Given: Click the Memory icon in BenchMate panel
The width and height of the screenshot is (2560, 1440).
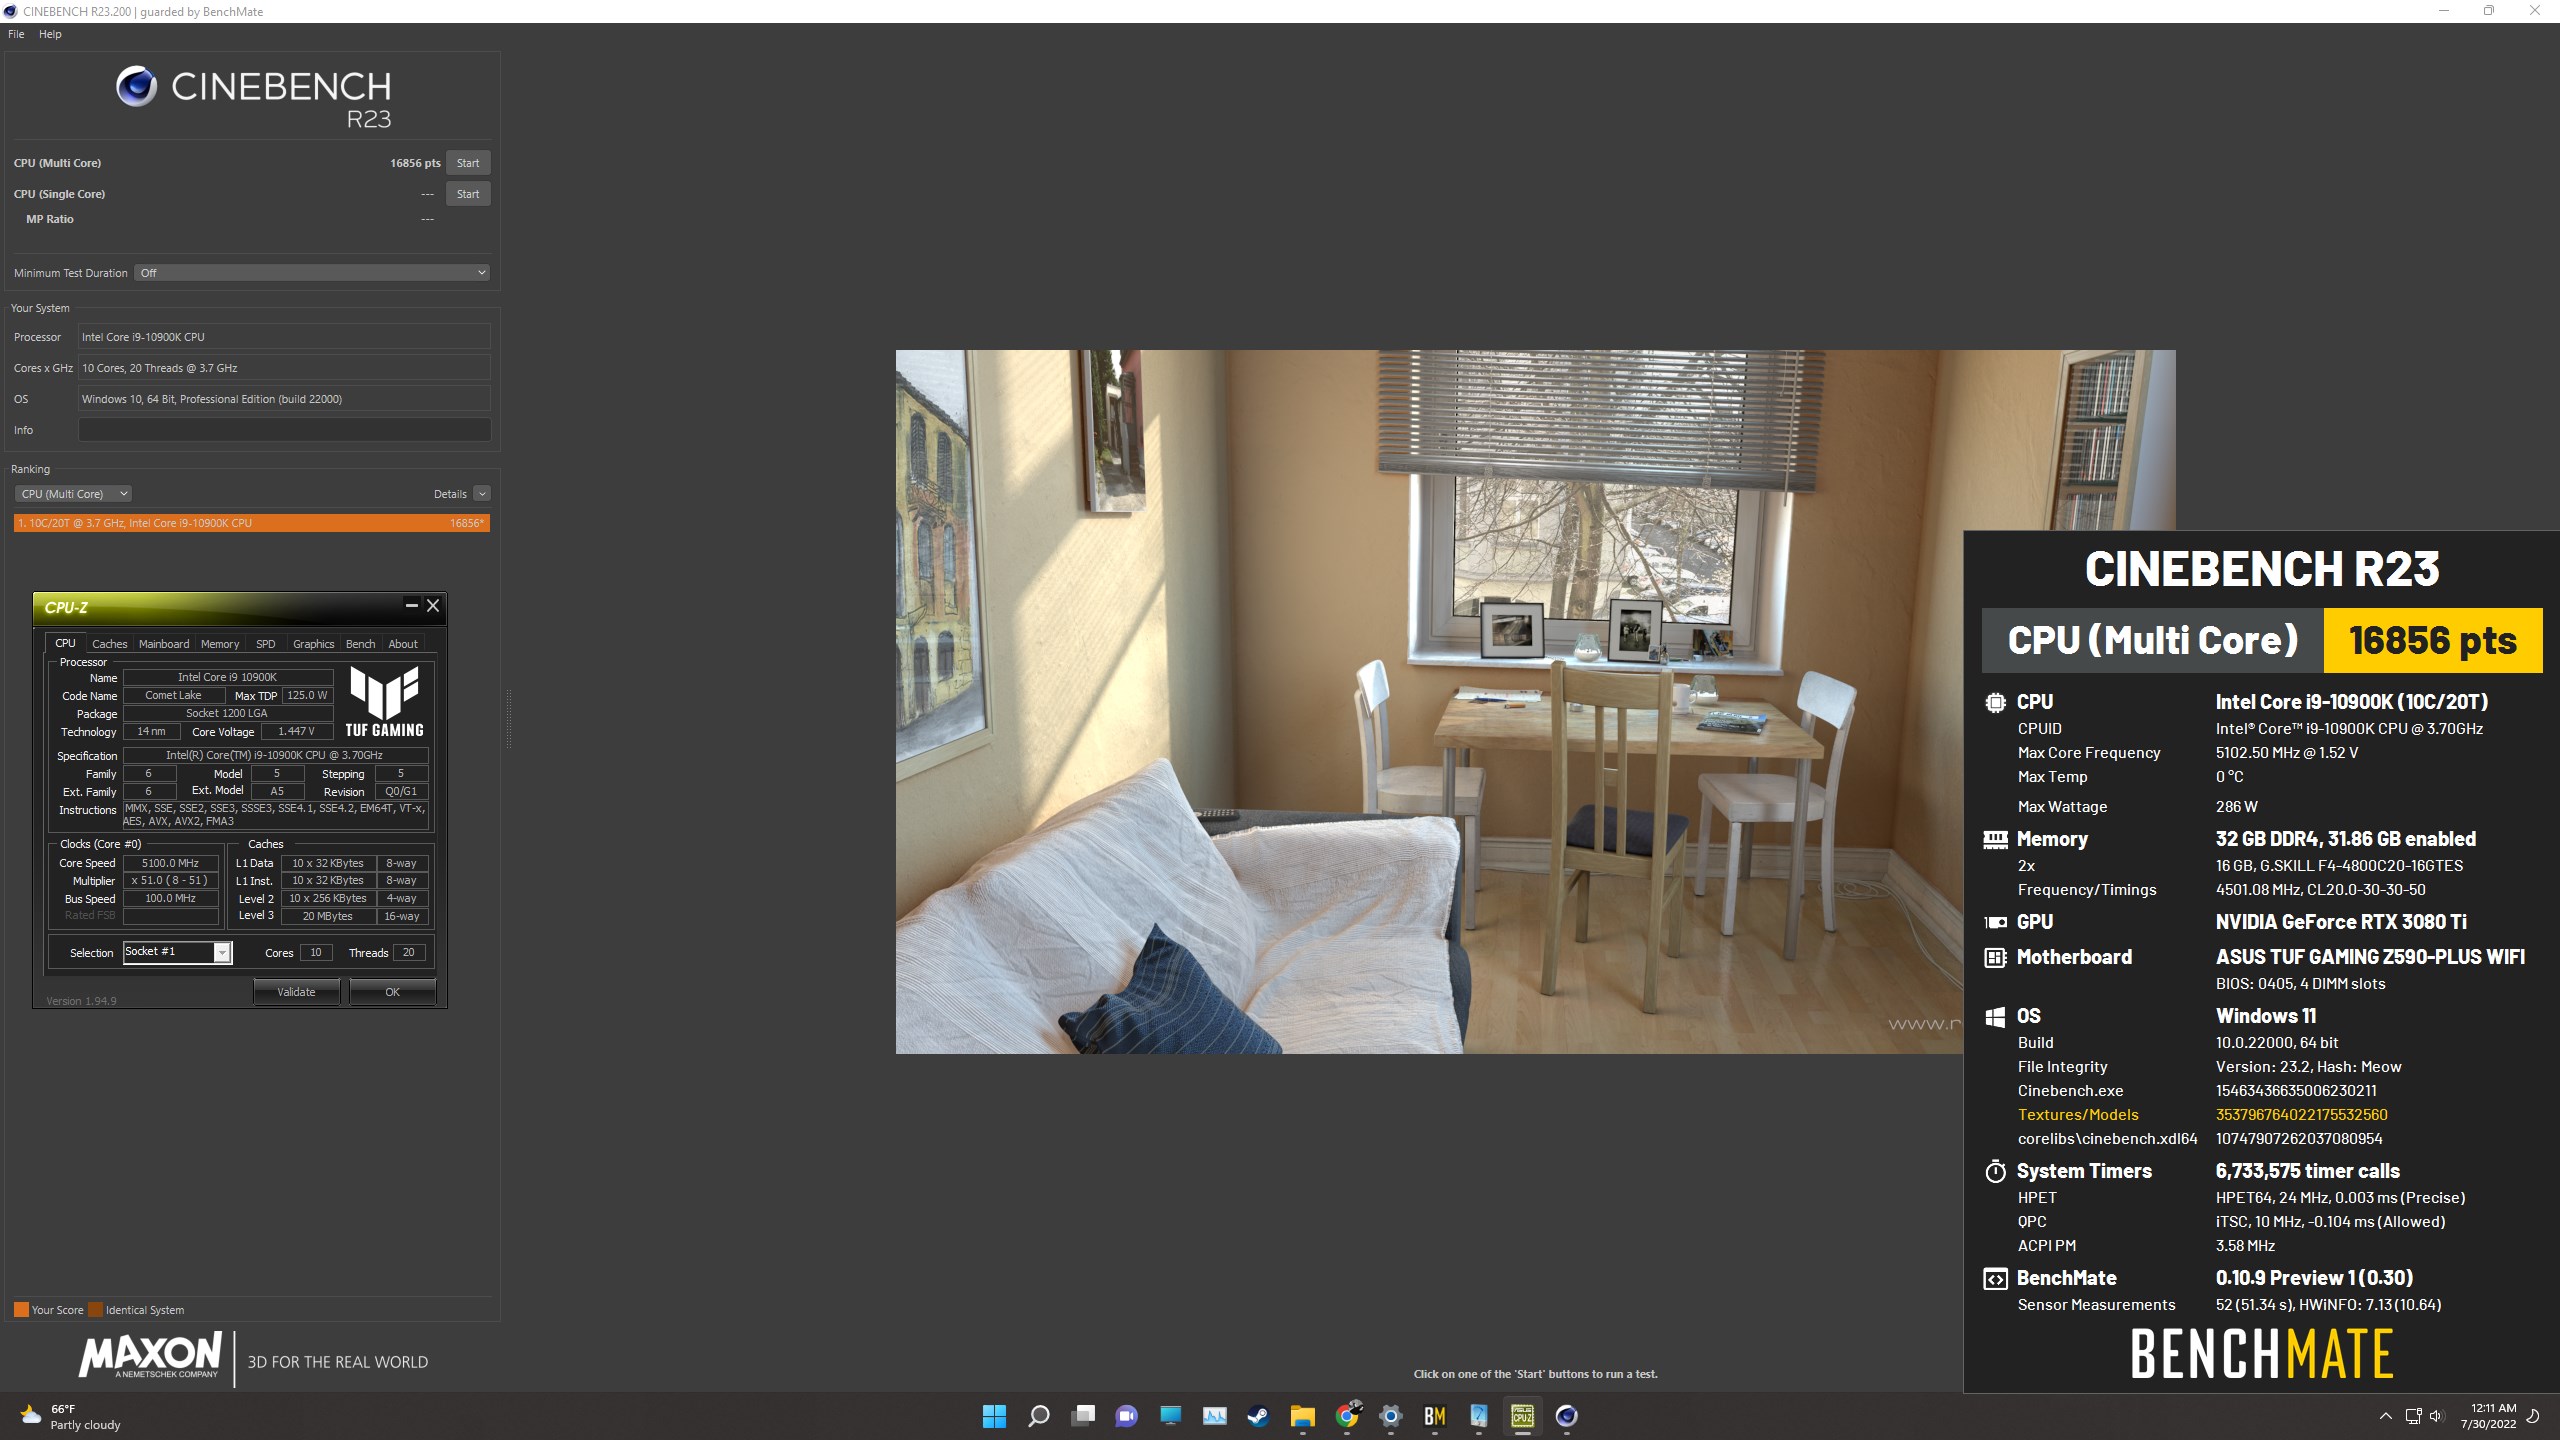Looking at the screenshot, I should 1995,839.
